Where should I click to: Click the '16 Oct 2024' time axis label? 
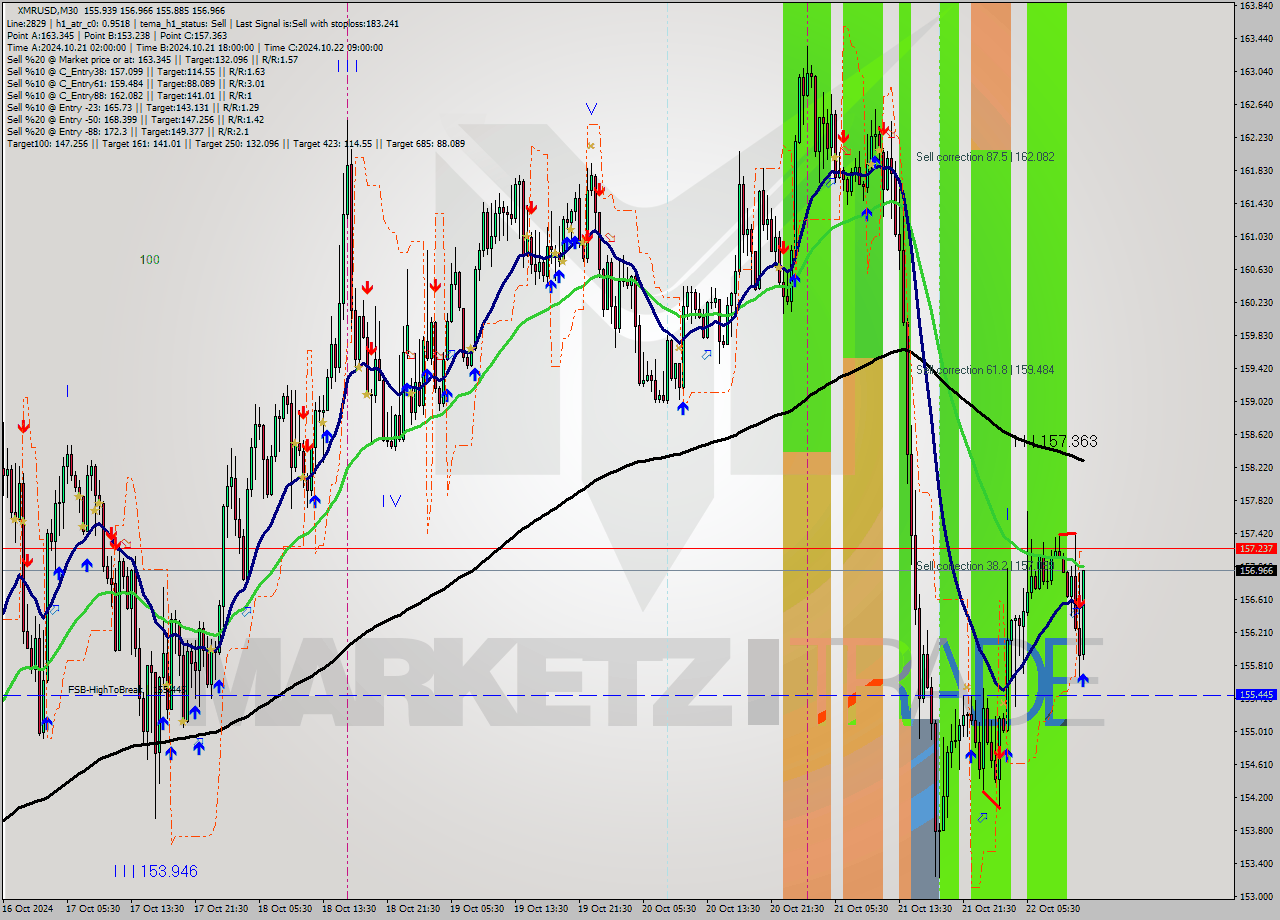pos(28,909)
